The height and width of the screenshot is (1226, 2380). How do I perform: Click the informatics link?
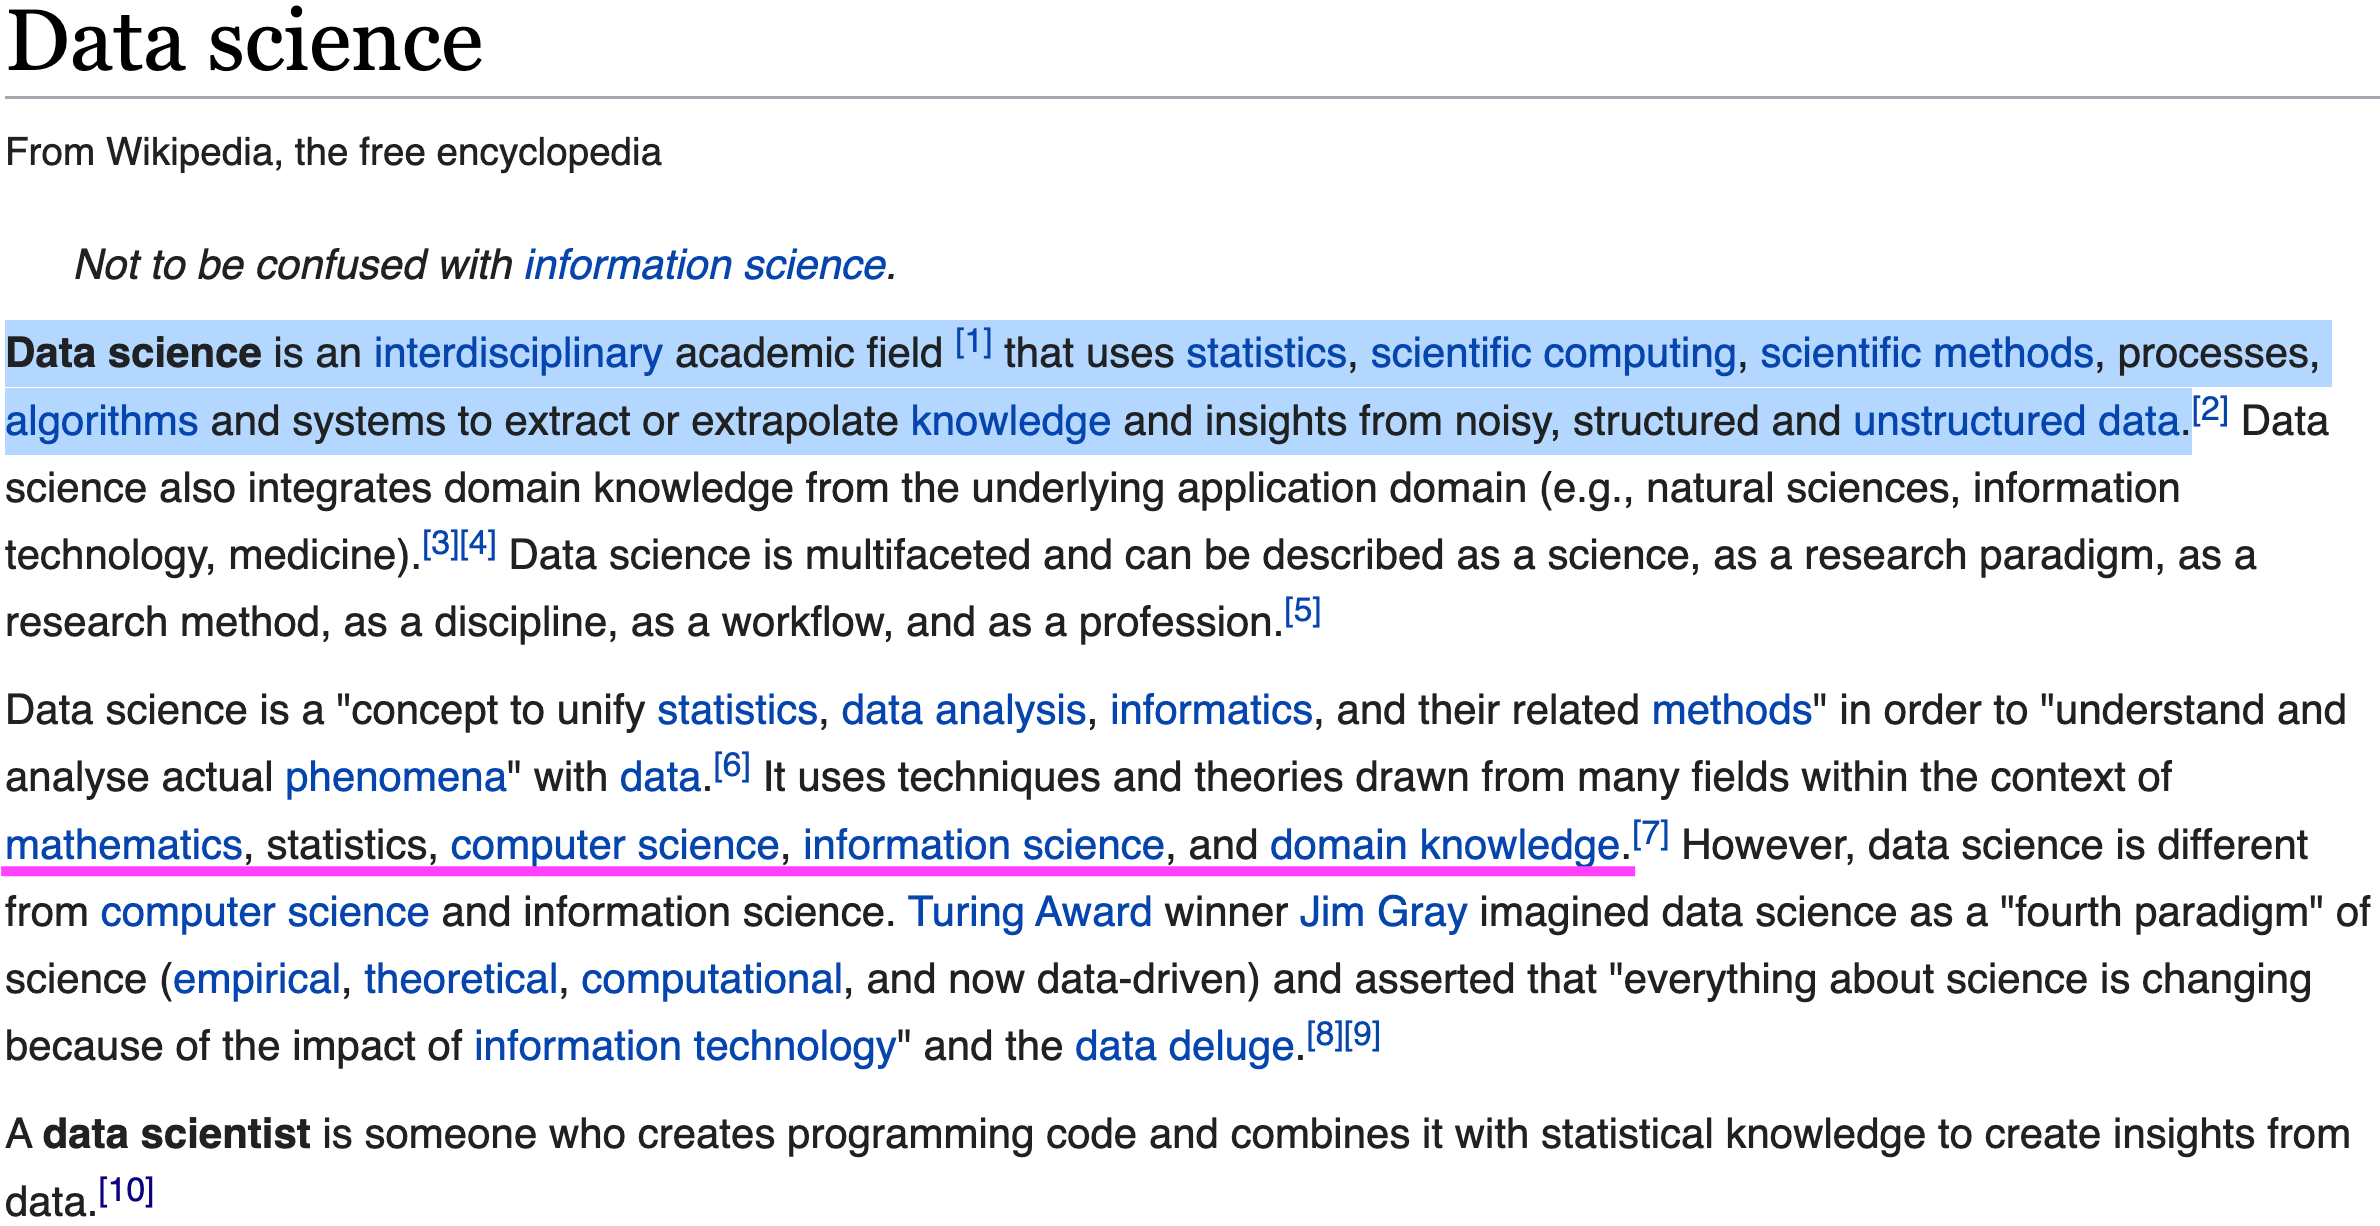[1210, 711]
